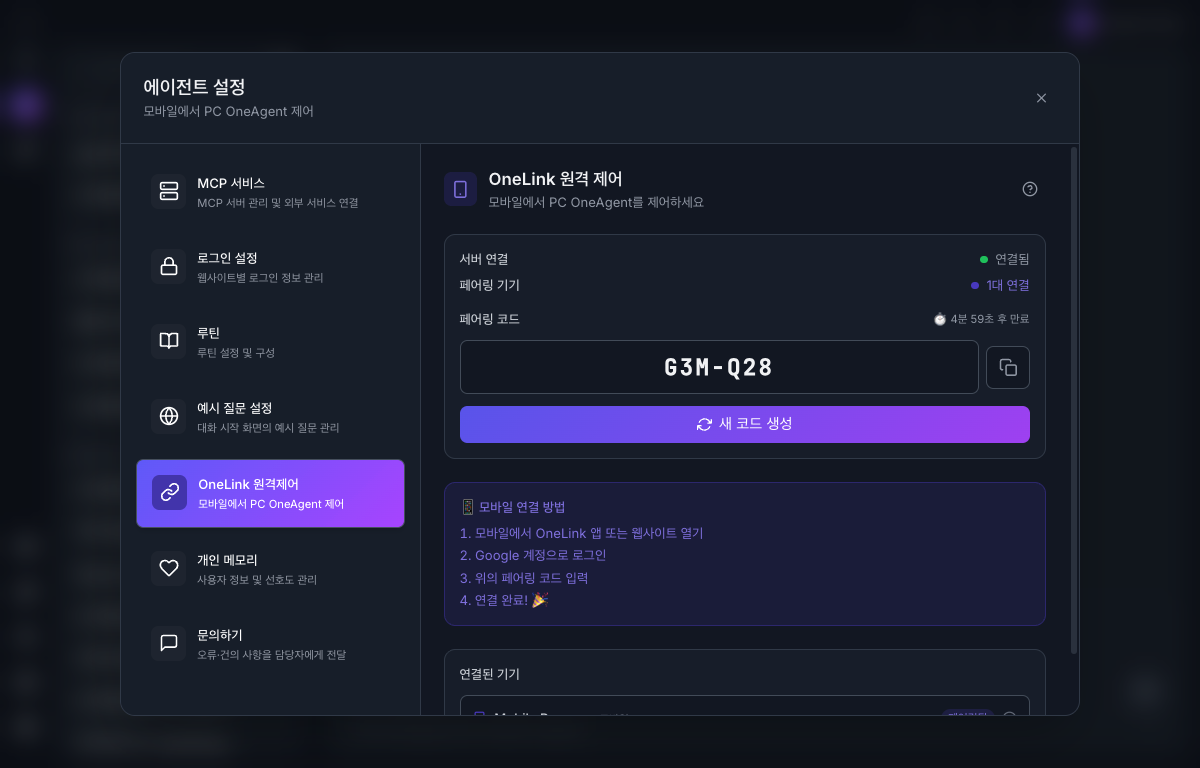Open the 개인 메모리 section
1200x768 pixels.
coord(270,569)
